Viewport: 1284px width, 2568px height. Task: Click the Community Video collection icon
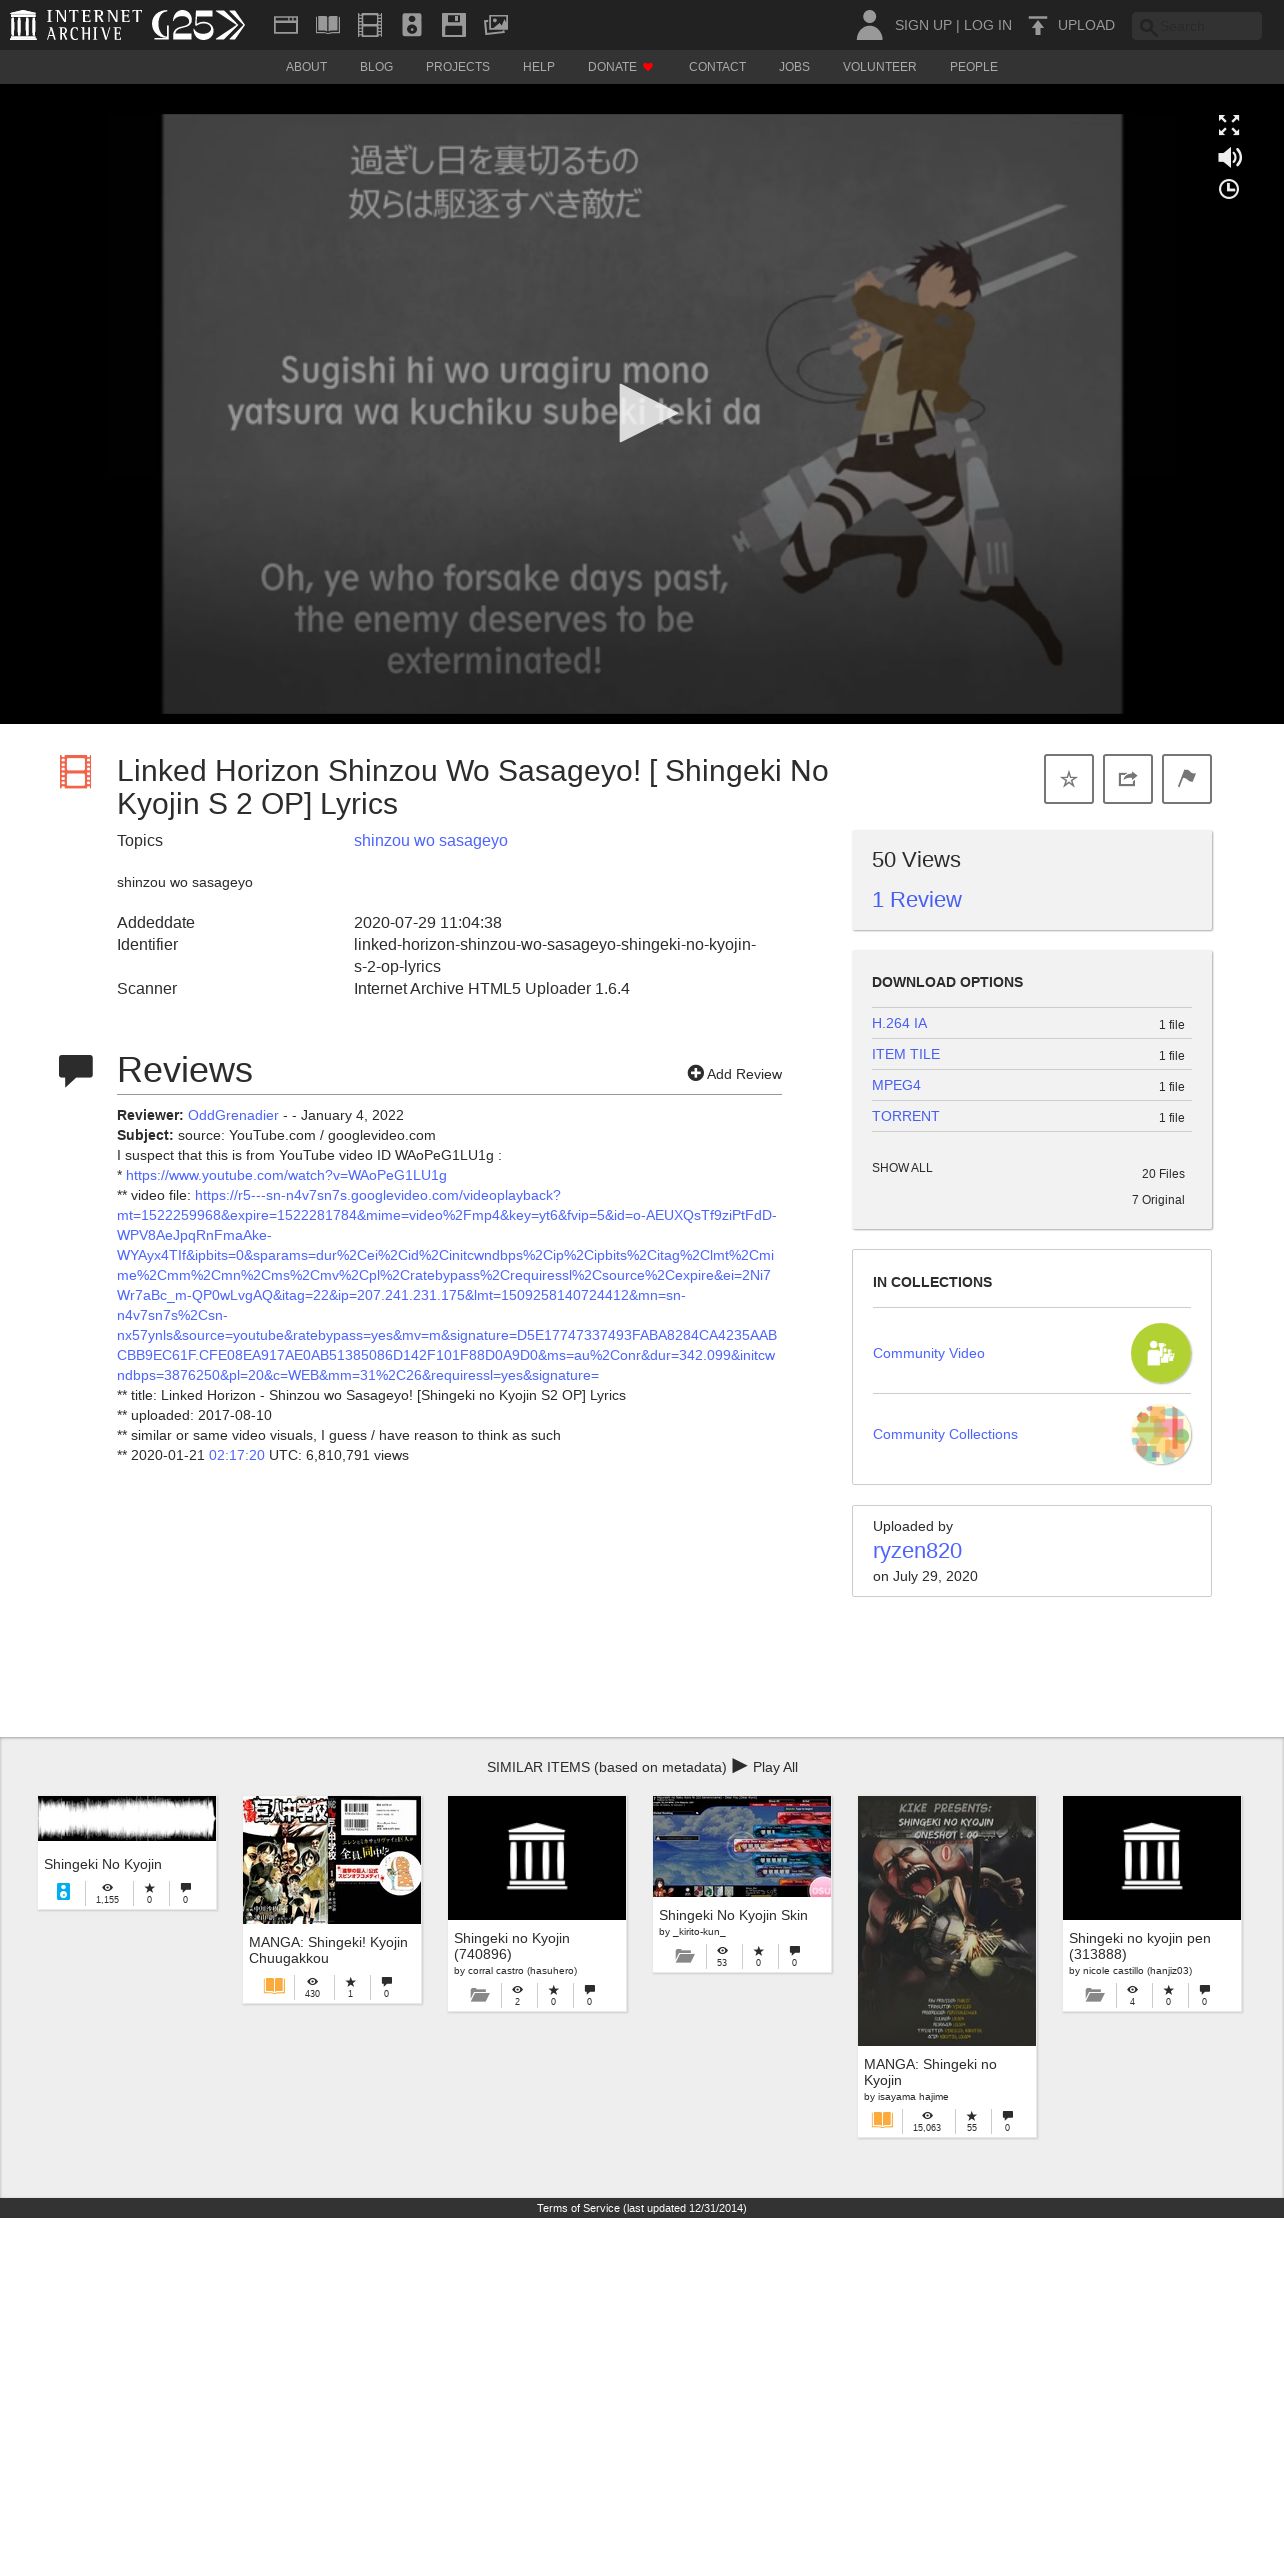point(1161,1353)
